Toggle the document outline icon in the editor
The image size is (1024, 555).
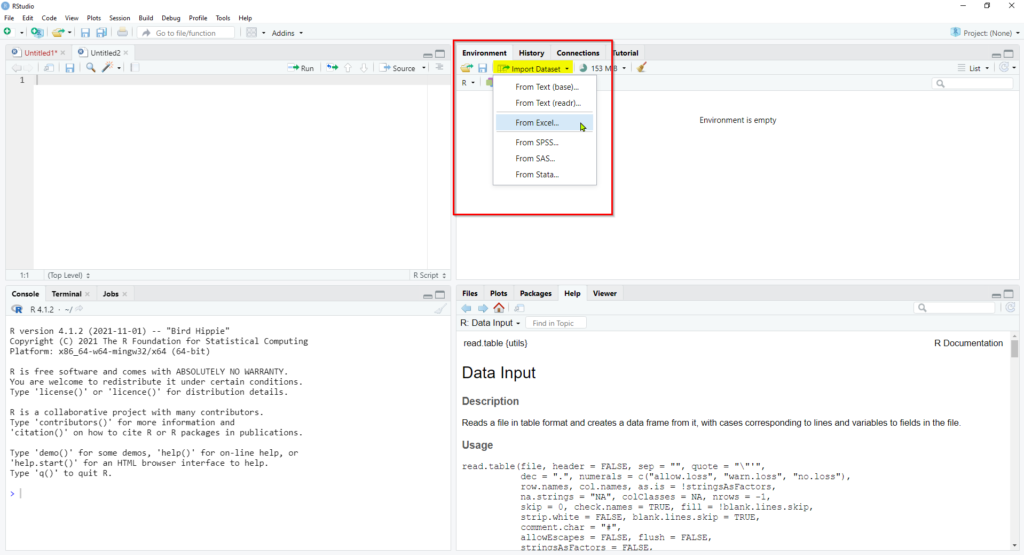coord(440,68)
